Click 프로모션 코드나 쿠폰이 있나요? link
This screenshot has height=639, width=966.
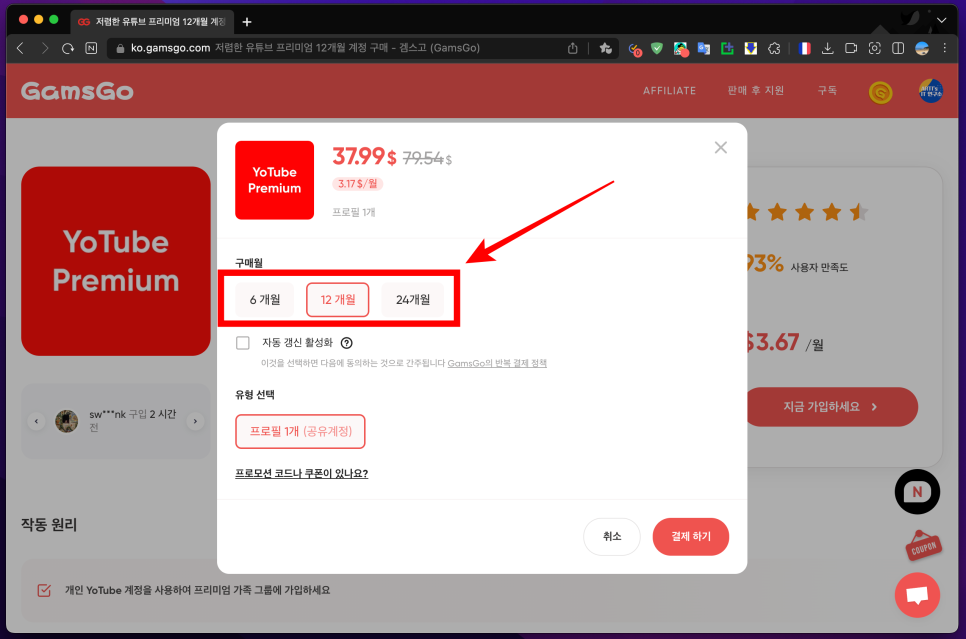point(301,473)
